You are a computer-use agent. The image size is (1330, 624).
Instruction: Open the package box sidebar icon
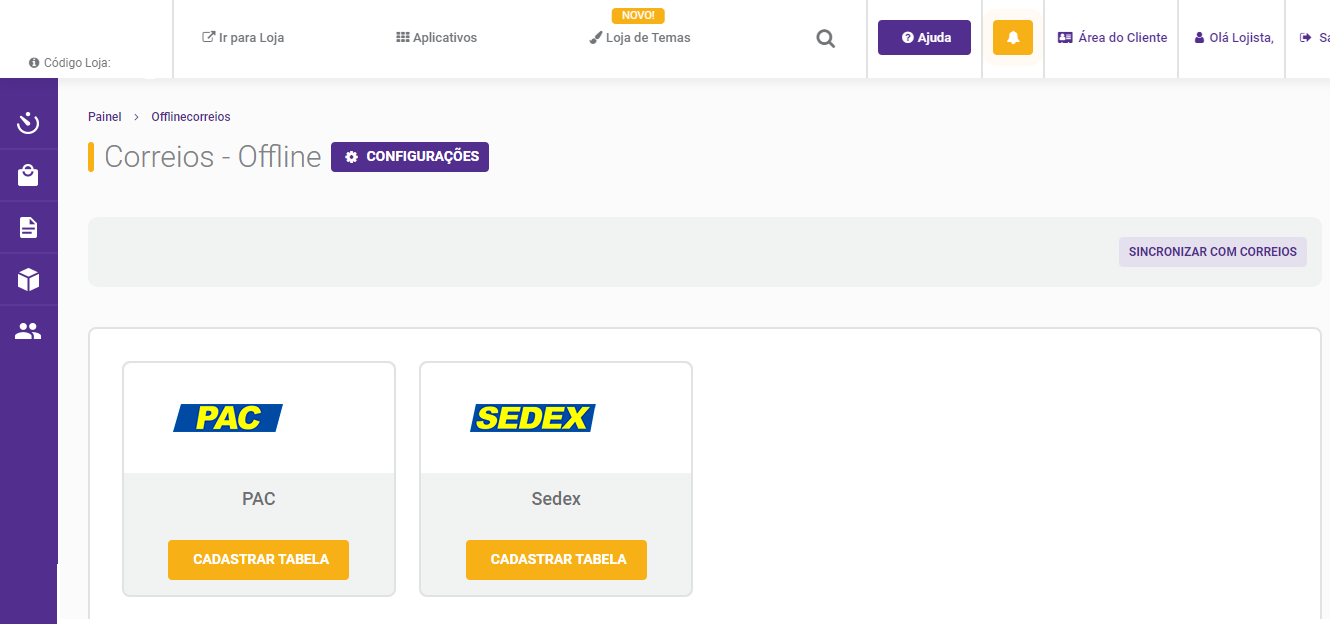pyautogui.click(x=28, y=279)
